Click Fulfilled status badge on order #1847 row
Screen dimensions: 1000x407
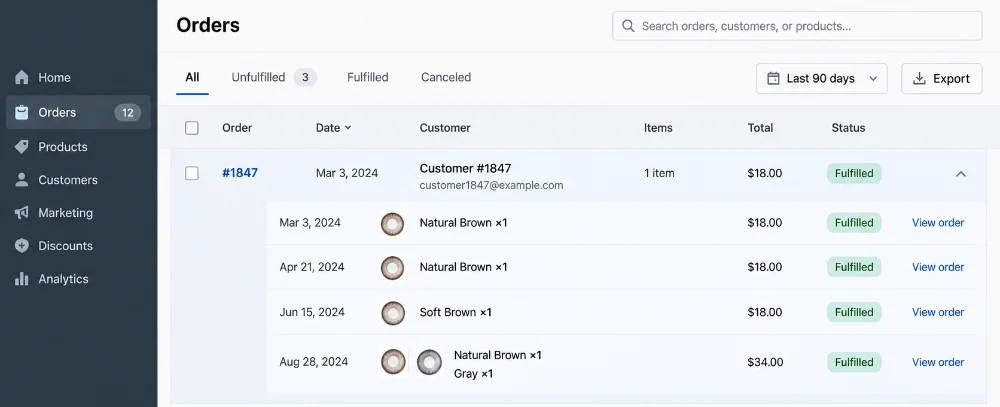point(854,173)
